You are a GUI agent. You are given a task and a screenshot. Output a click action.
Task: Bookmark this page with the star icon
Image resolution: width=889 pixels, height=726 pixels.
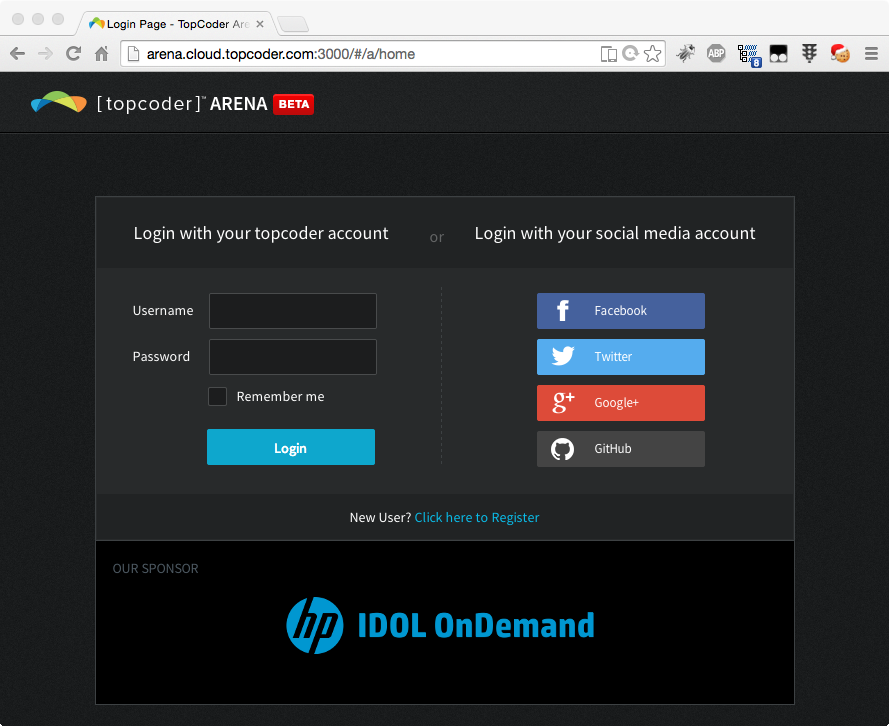pyautogui.click(x=653, y=54)
